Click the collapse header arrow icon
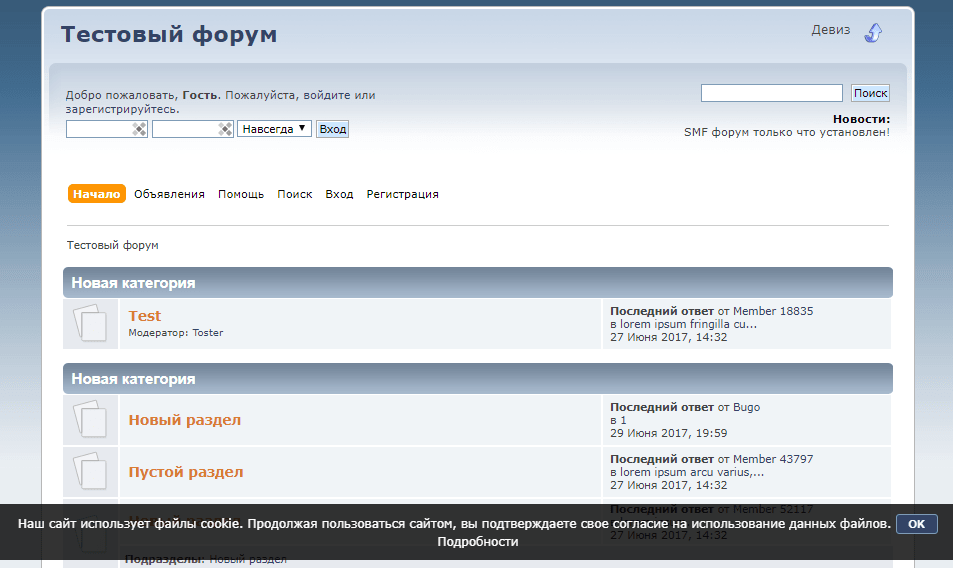The height and width of the screenshot is (568, 953). click(873, 32)
